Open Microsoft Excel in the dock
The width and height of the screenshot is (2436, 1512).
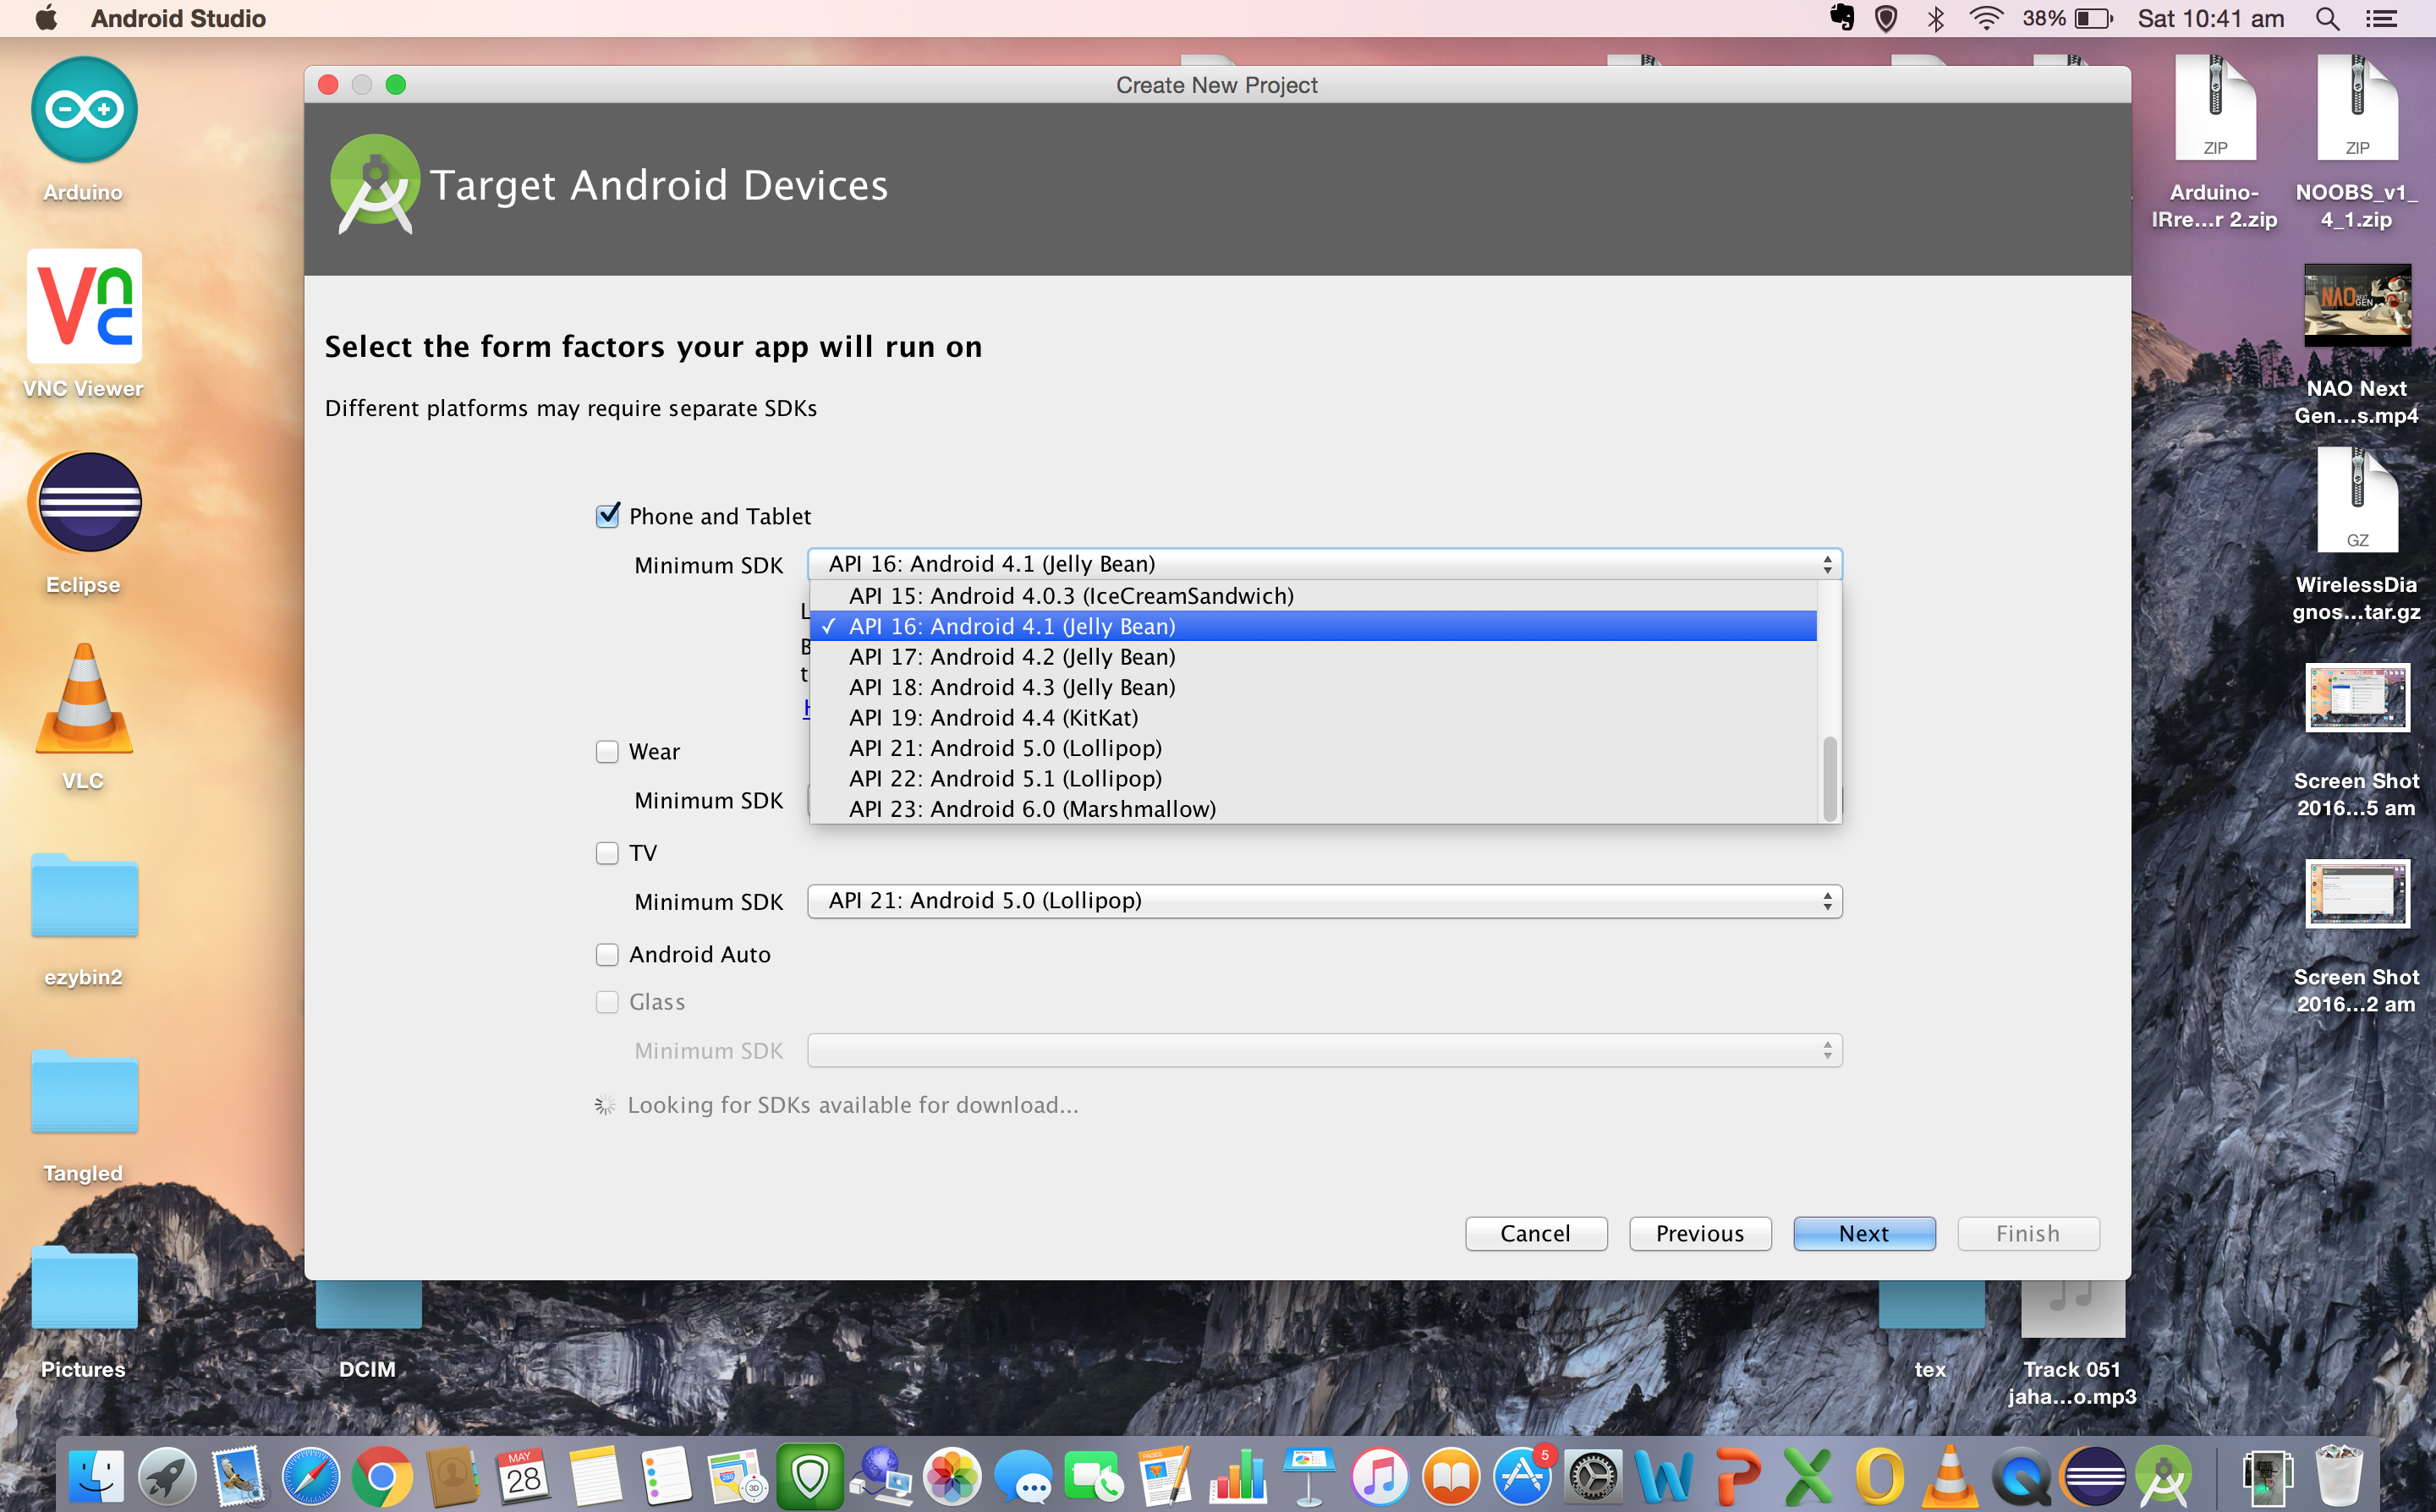[1808, 1476]
